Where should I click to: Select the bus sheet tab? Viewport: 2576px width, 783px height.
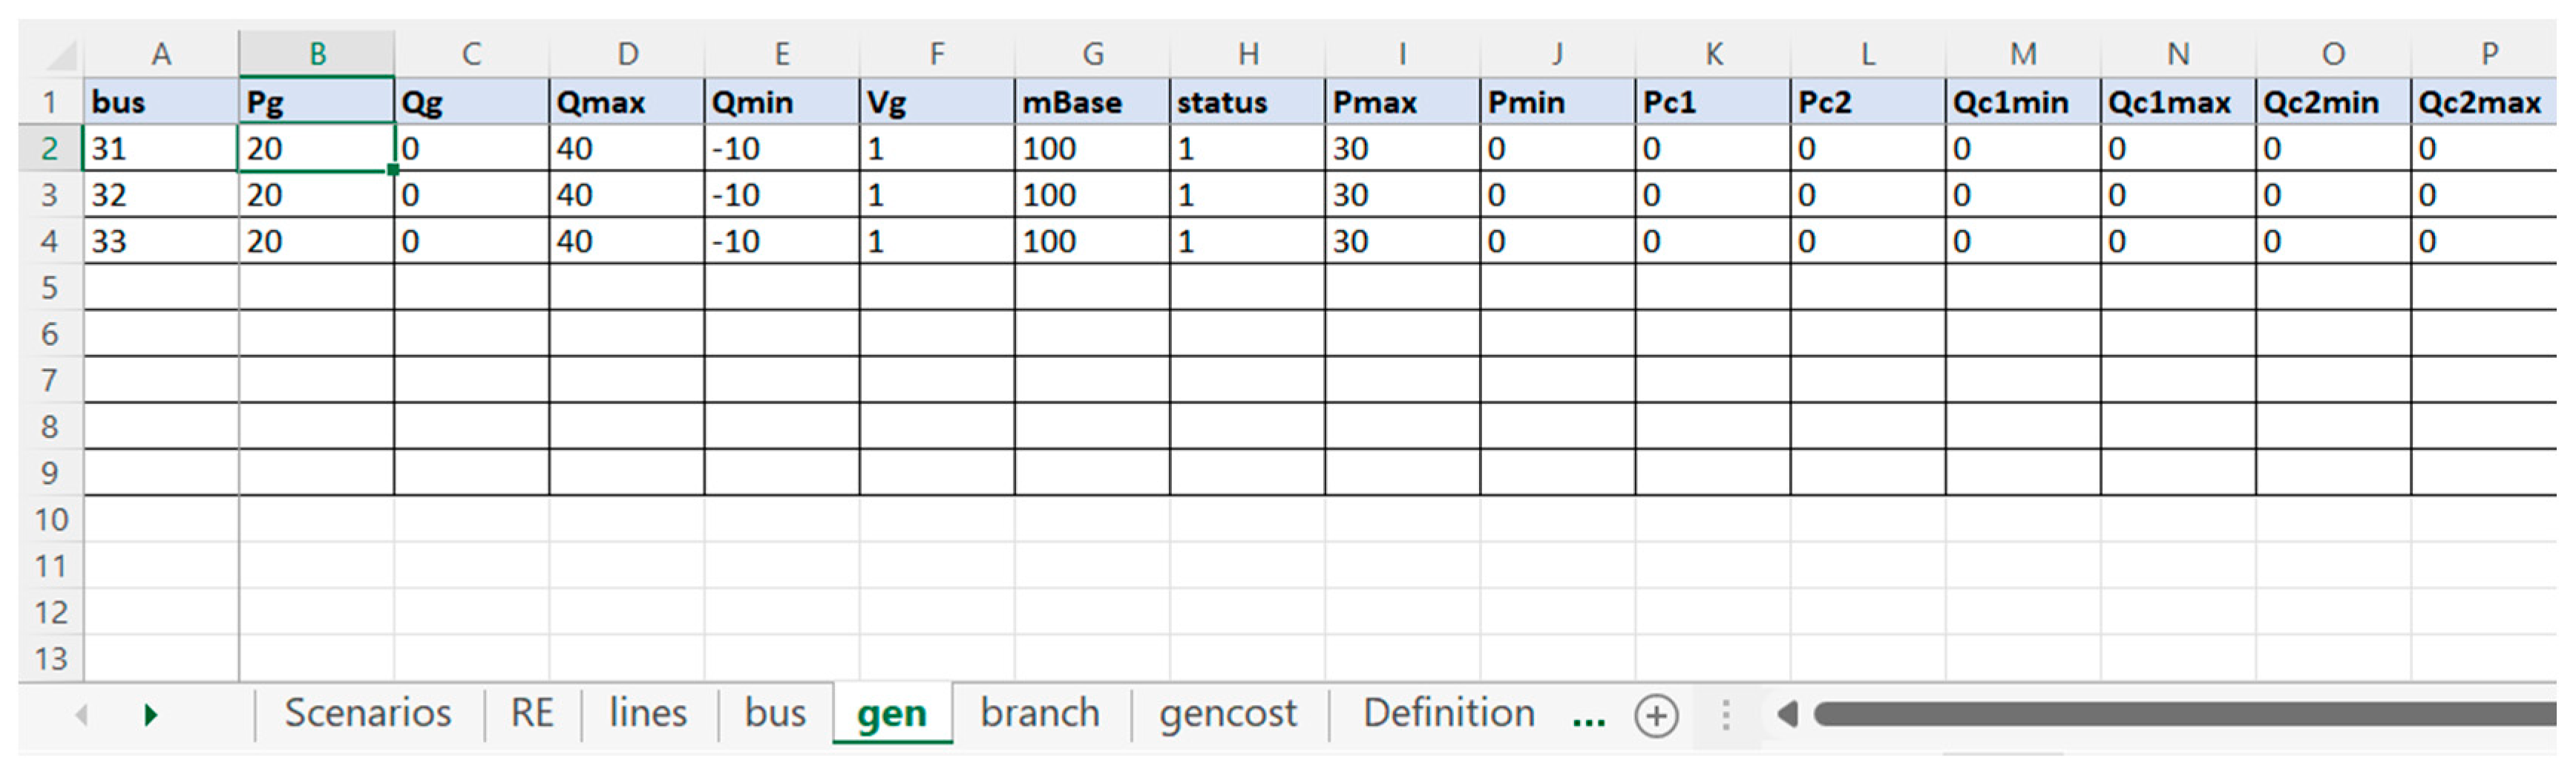[x=775, y=714]
